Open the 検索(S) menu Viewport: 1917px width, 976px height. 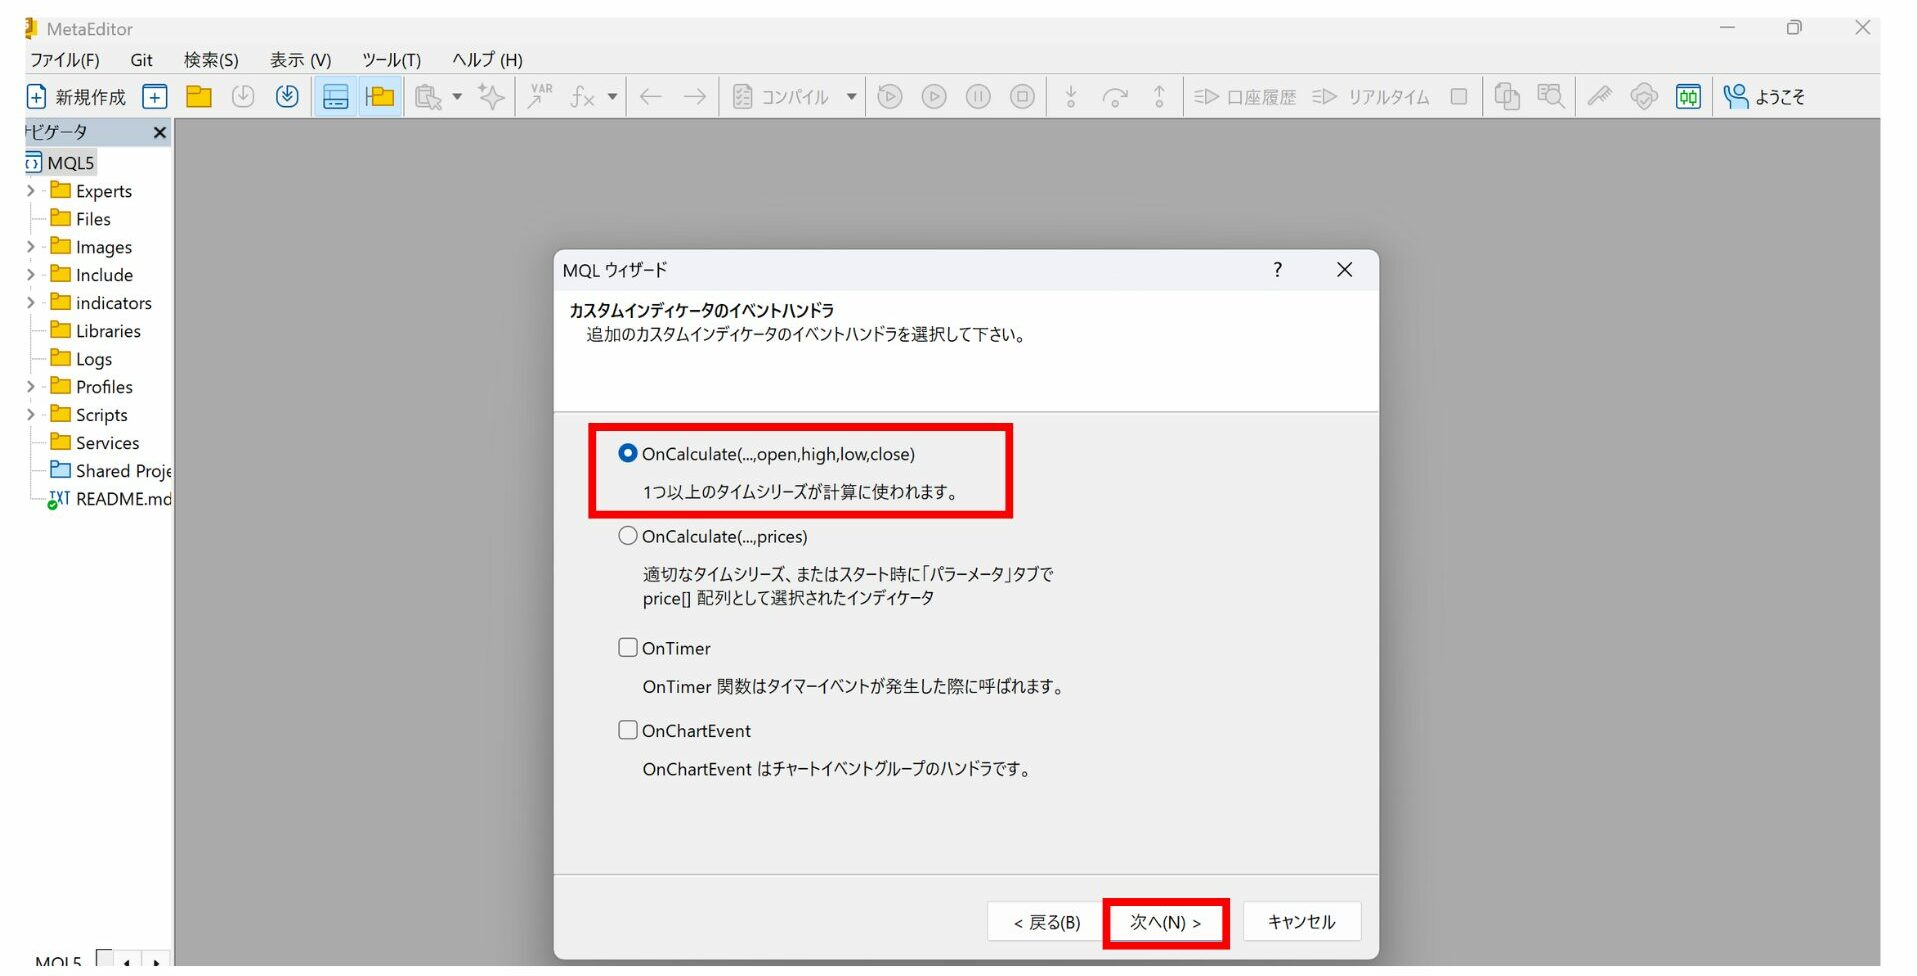(x=211, y=60)
